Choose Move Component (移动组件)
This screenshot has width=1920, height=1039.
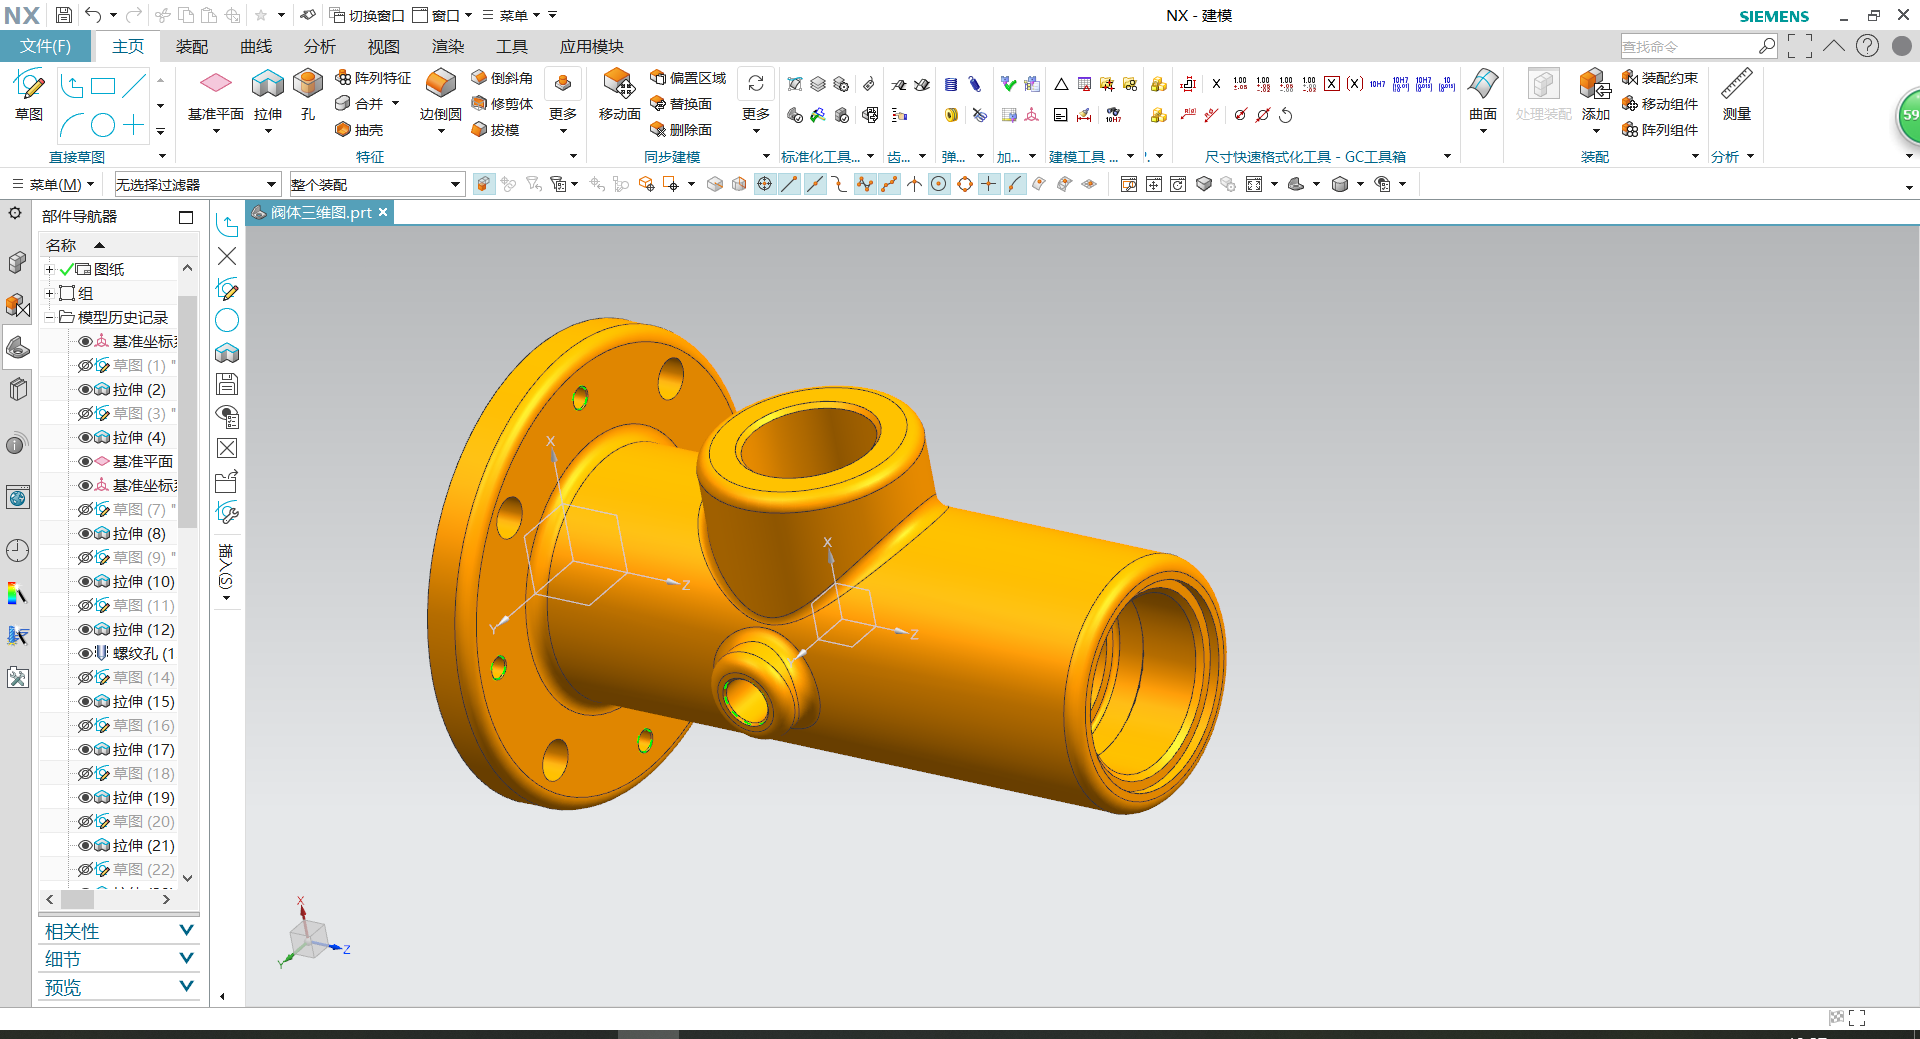coord(1660,104)
